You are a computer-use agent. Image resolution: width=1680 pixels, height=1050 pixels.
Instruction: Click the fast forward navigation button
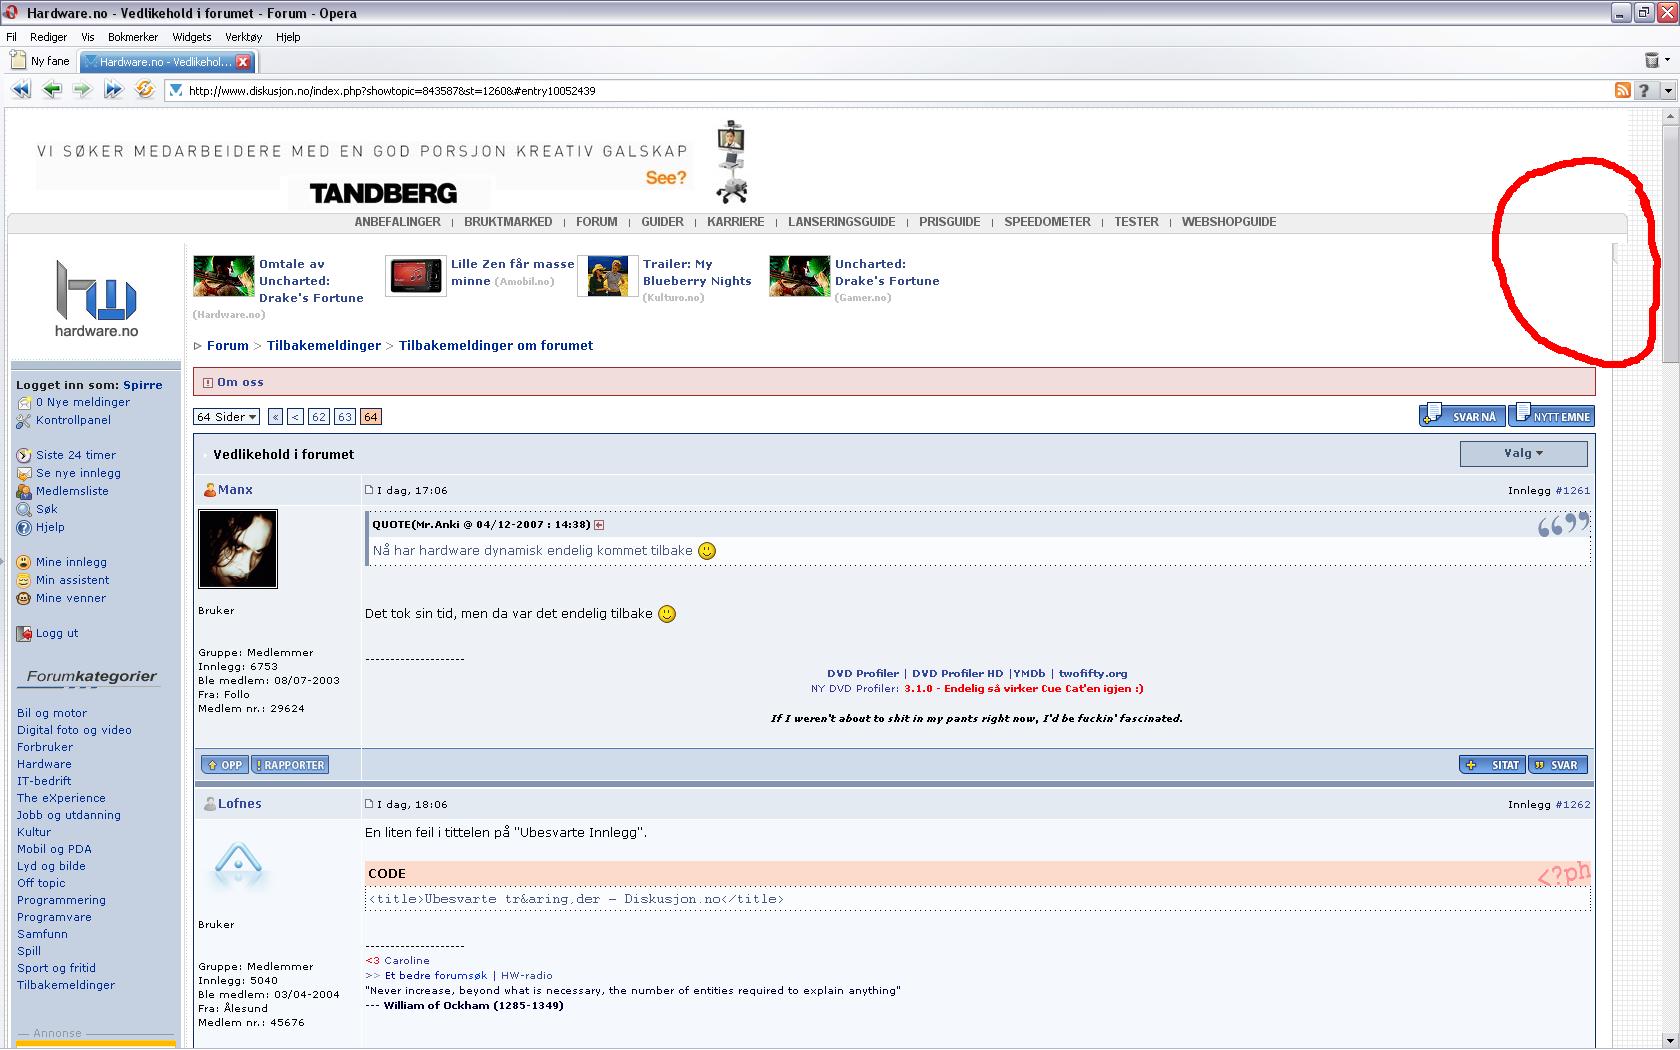pos(113,90)
